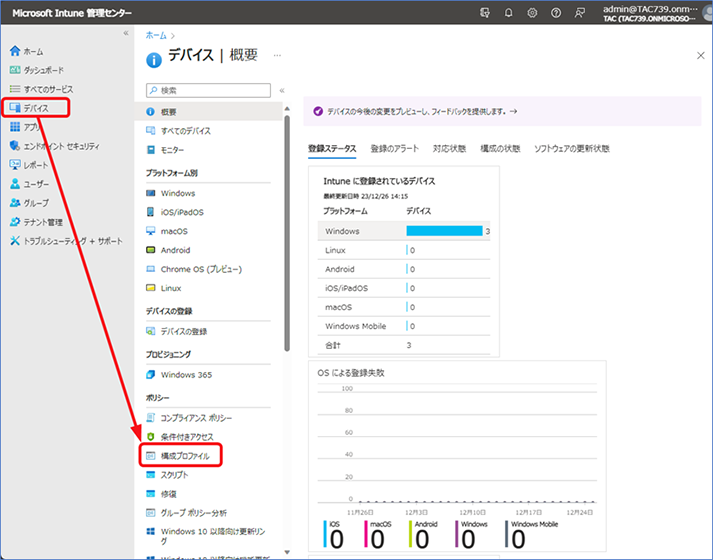The width and height of the screenshot is (713, 560).
Task: Open すべてのサービス in the left navigation
Action: pyautogui.click(x=41, y=89)
